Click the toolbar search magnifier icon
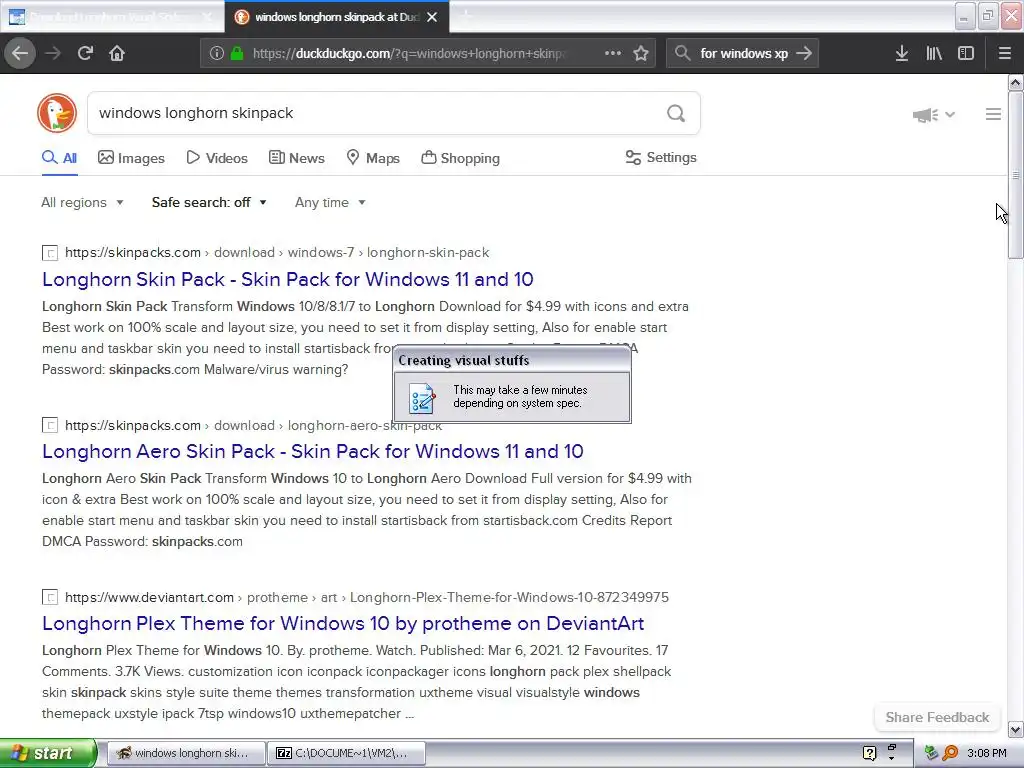 [x=682, y=54]
